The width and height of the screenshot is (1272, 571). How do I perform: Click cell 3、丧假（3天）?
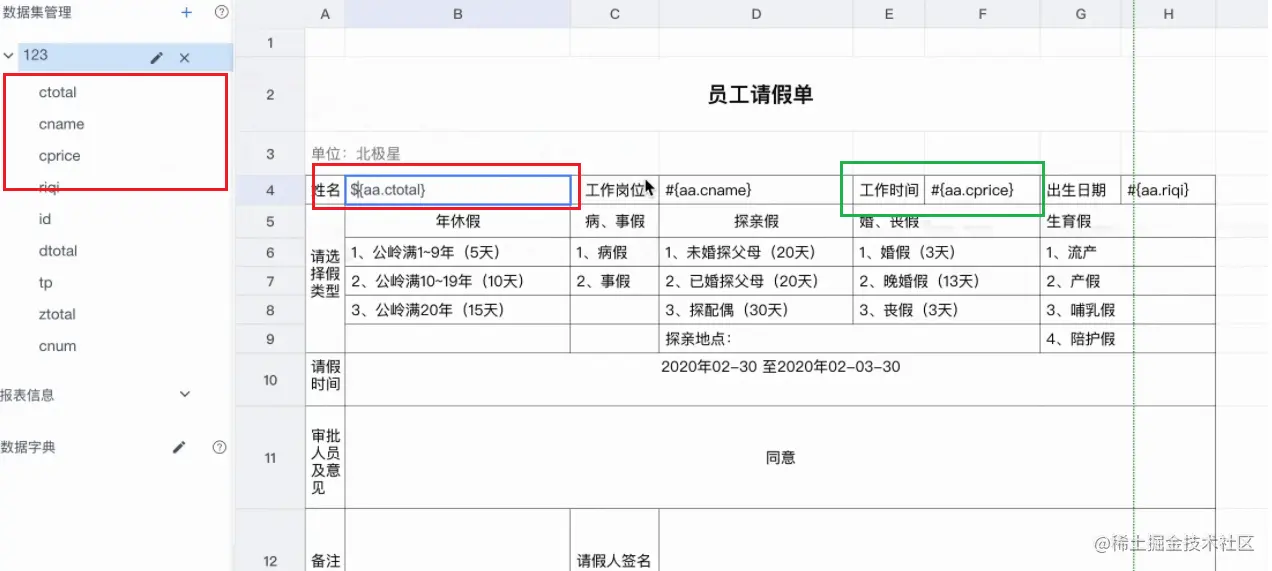coord(946,310)
